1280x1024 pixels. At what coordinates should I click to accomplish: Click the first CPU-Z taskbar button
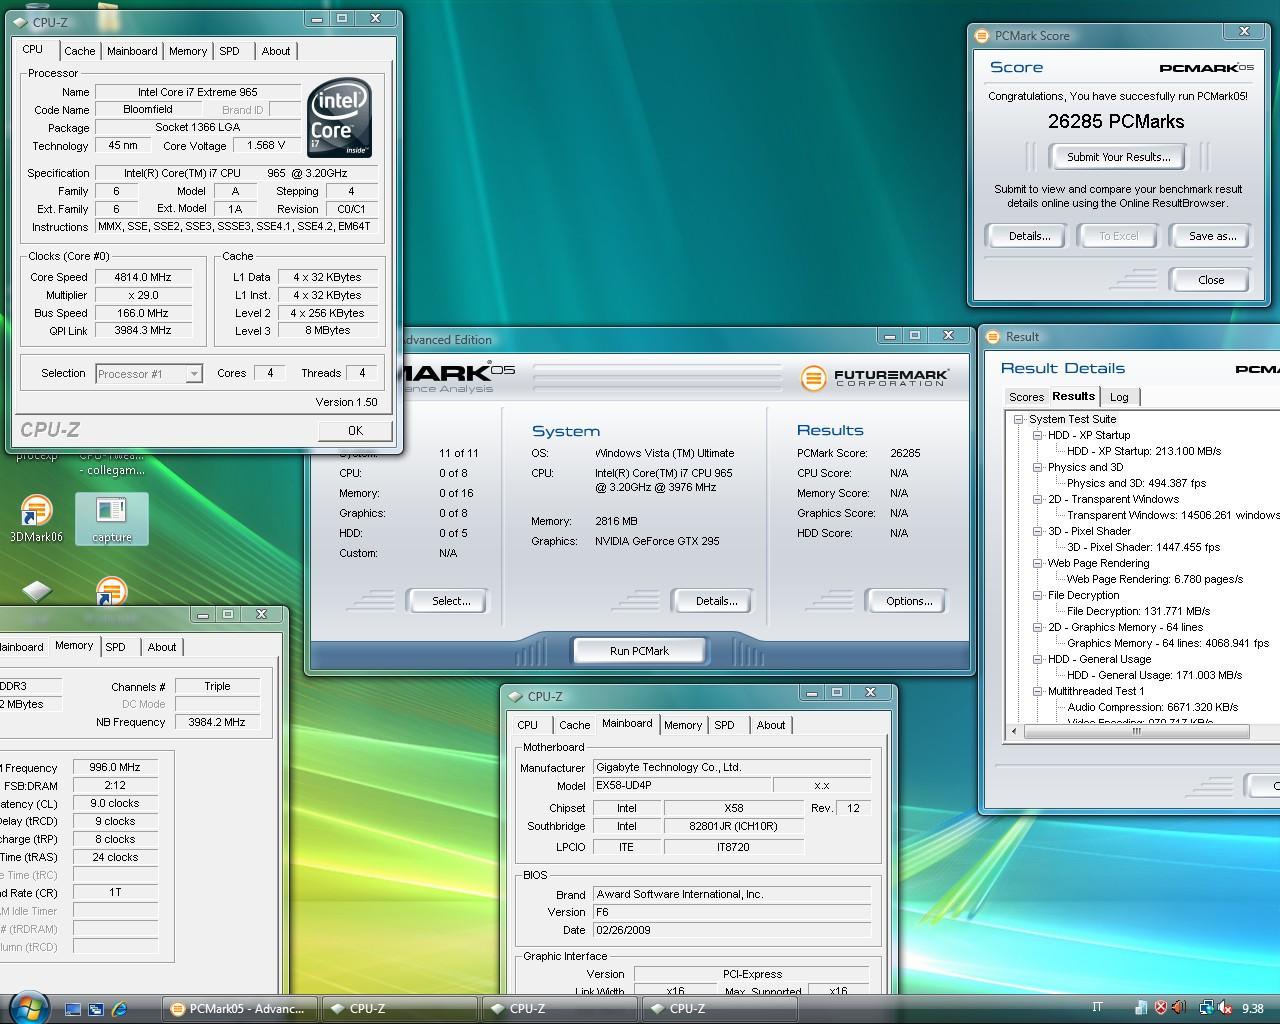(400, 1009)
